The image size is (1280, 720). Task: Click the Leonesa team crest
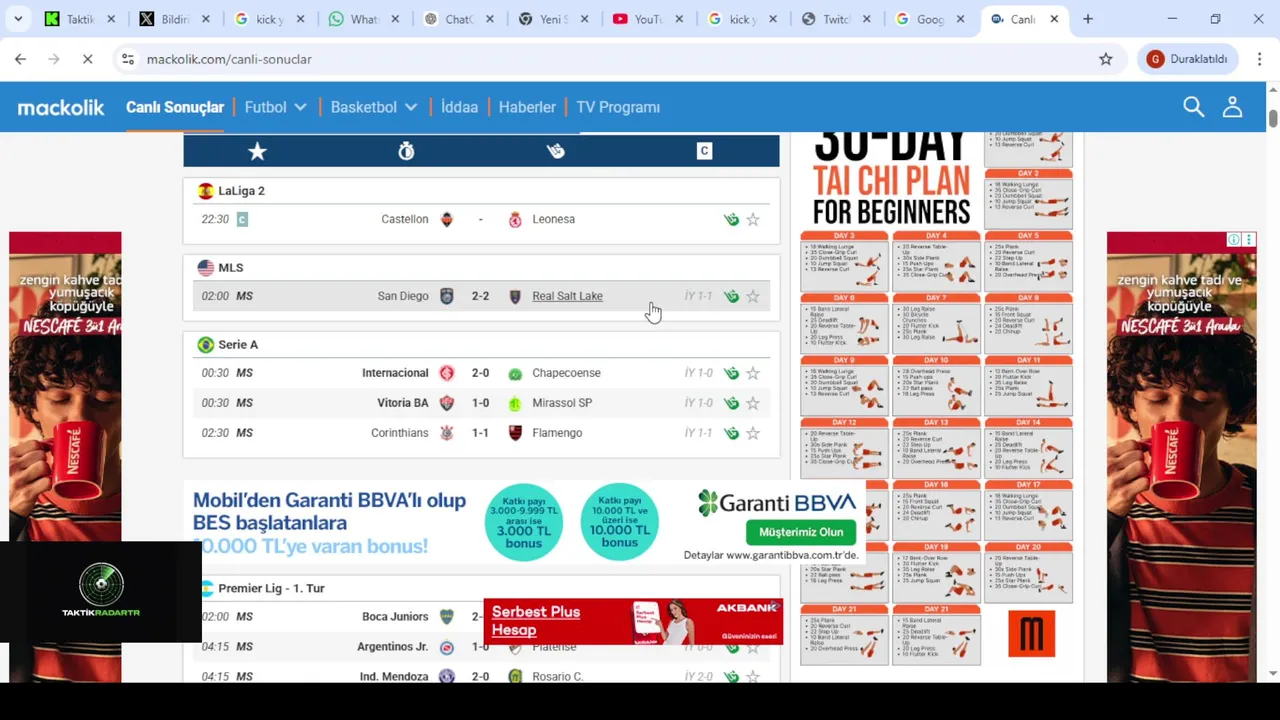515,219
